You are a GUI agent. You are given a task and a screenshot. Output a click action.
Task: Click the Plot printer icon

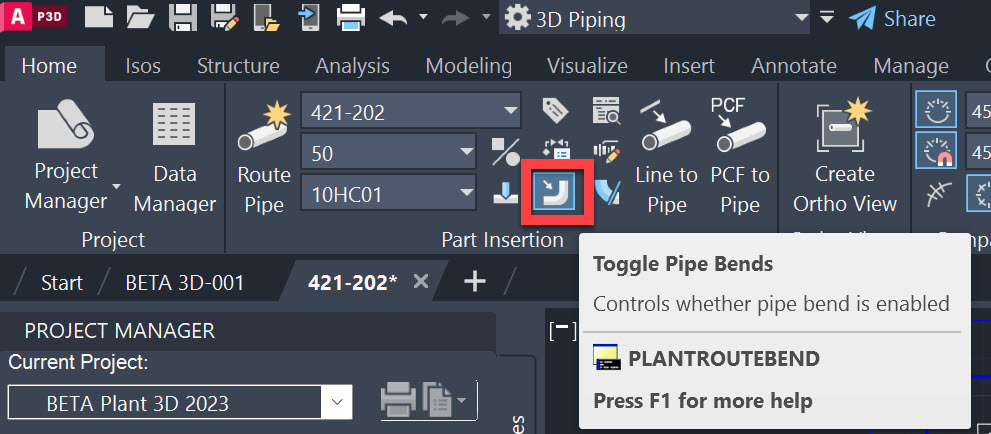point(351,18)
